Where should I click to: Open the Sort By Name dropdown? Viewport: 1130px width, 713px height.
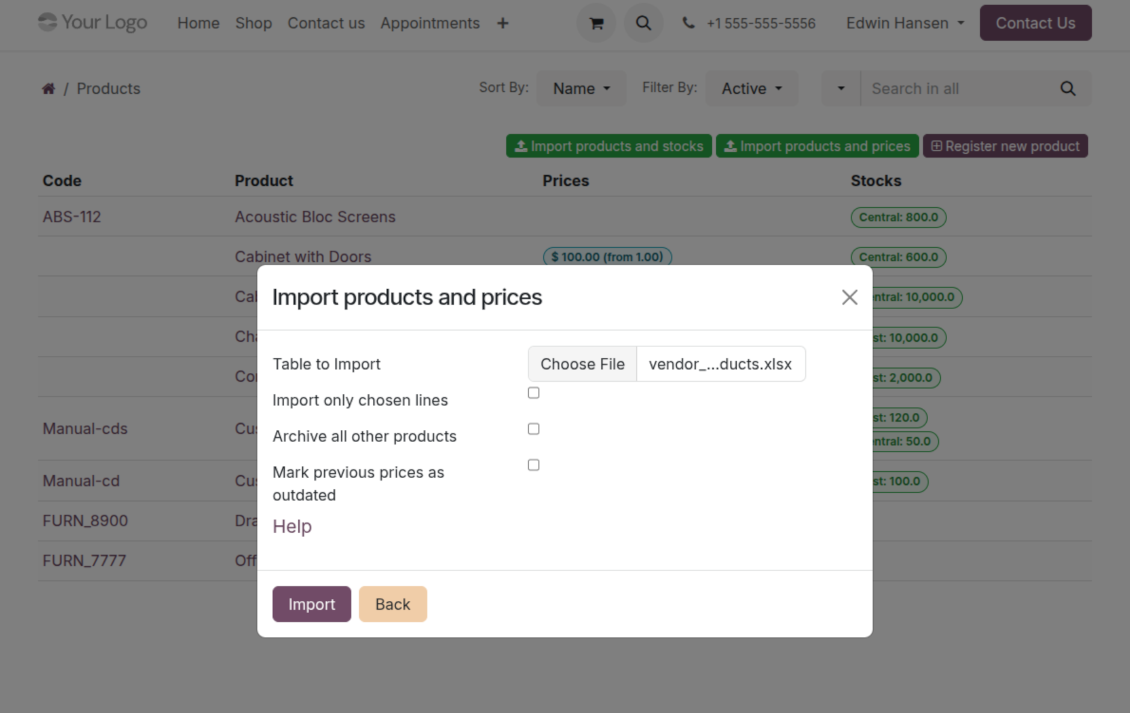(581, 89)
